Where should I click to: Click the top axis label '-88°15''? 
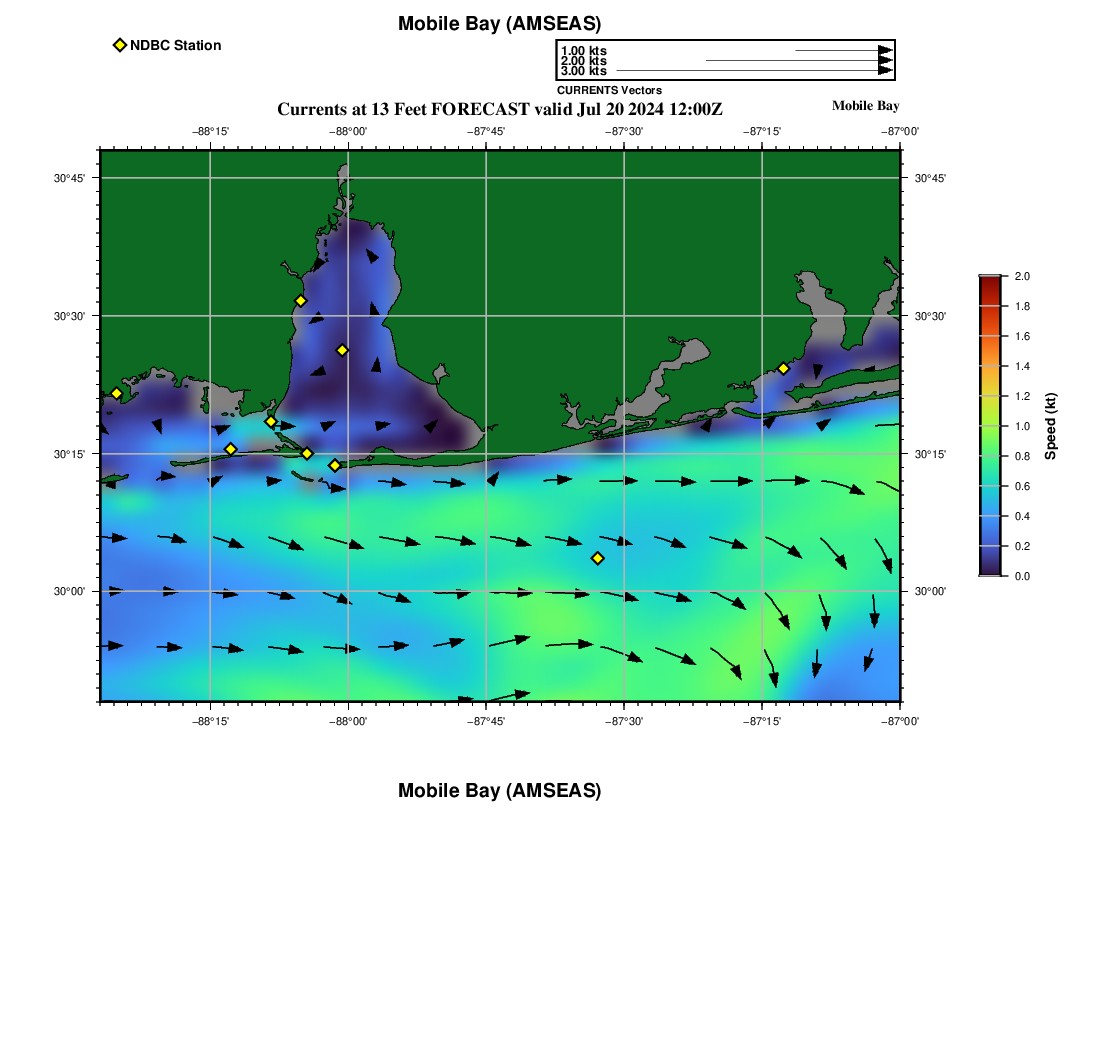coord(210,131)
